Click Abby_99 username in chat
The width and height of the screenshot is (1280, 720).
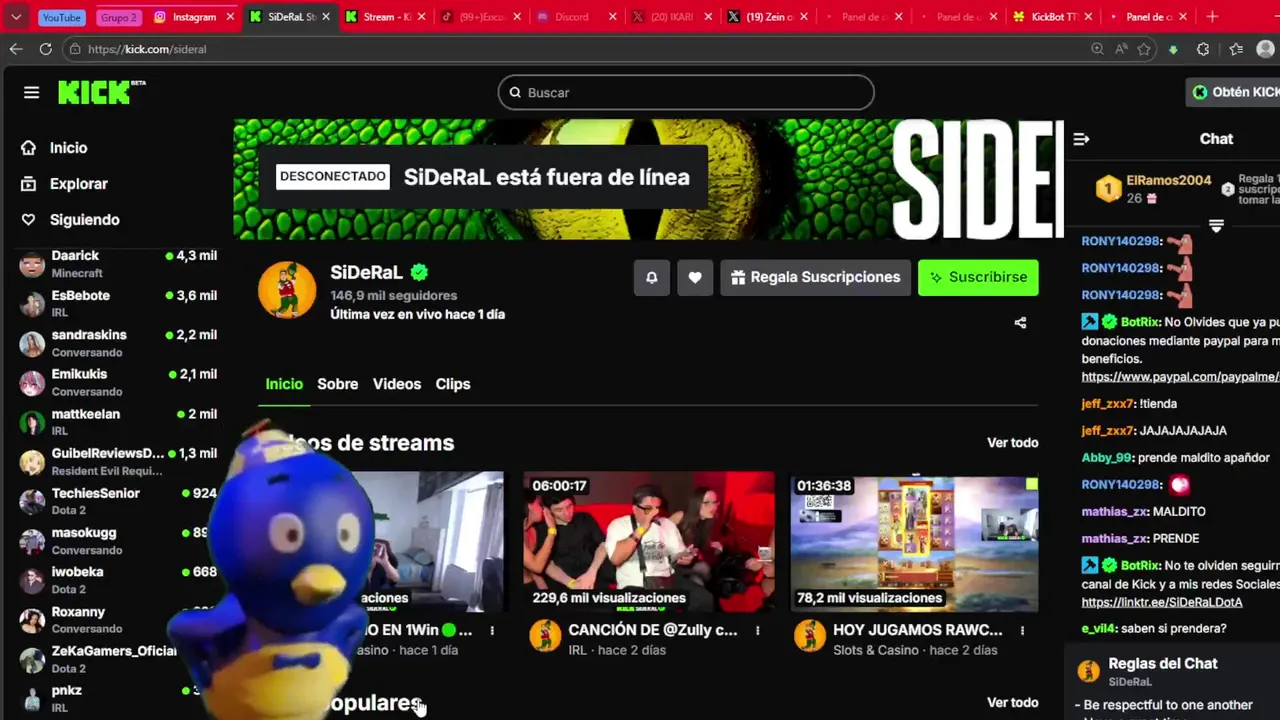[1106, 458]
